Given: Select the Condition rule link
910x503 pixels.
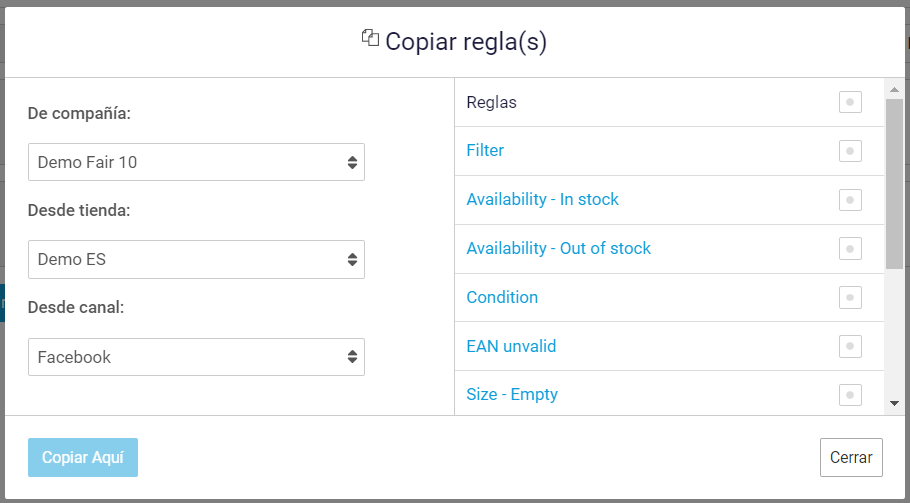Looking at the screenshot, I should [x=502, y=298].
